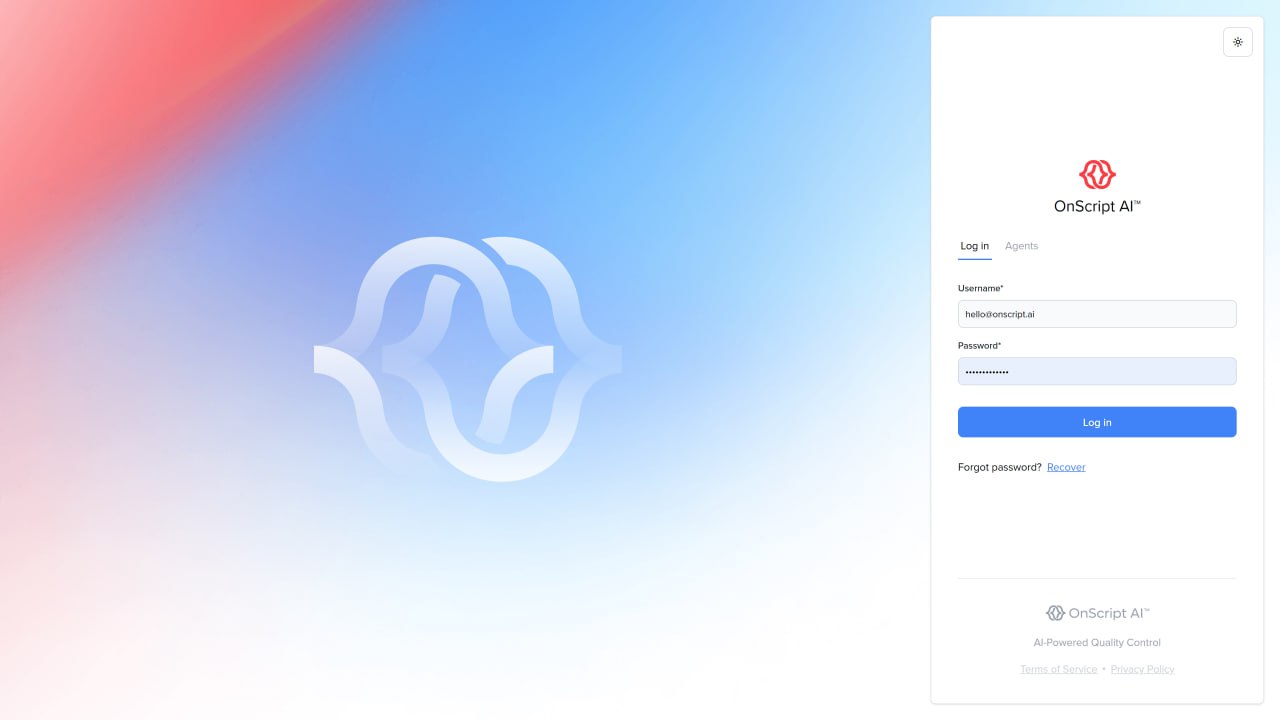Click the blue Log in button
Image resolution: width=1280 pixels, height=720 pixels.
click(x=1097, y=422)
